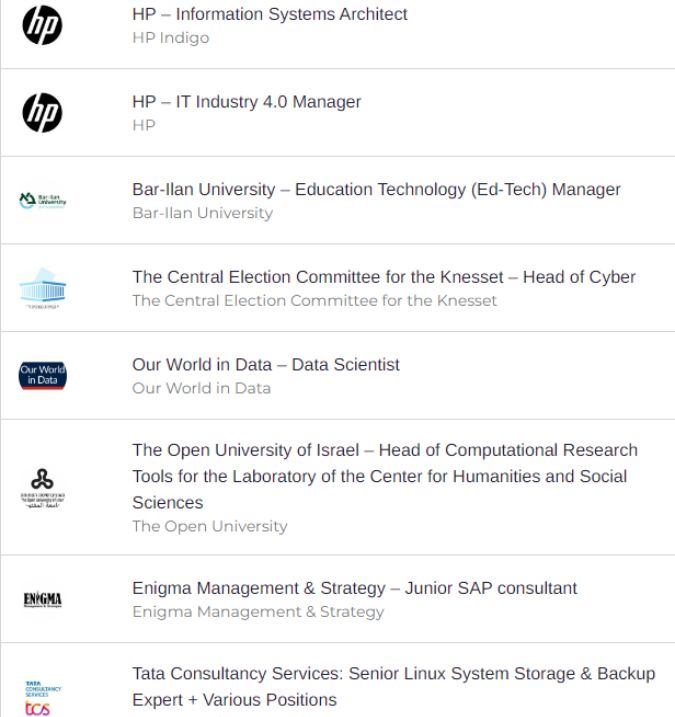Open the Education Technology (Ed-Tech) Manager listing
This screenshot has height=717, width=675.
coord(376,189)
